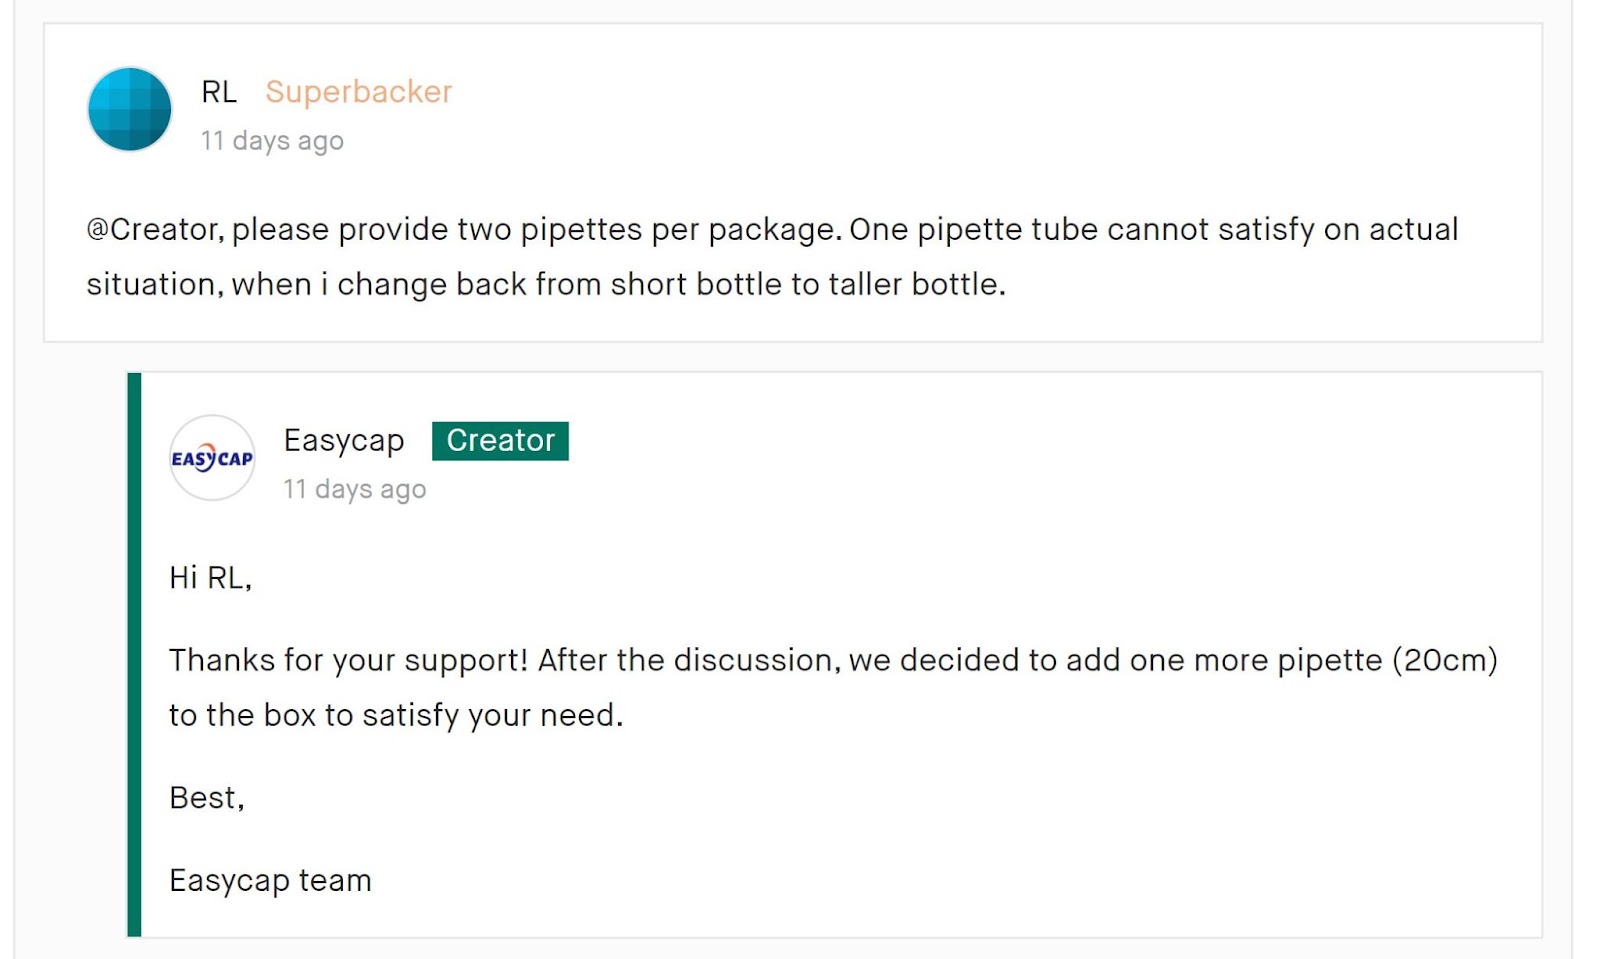Click the Easycap logo avatar

pos(212,458)
